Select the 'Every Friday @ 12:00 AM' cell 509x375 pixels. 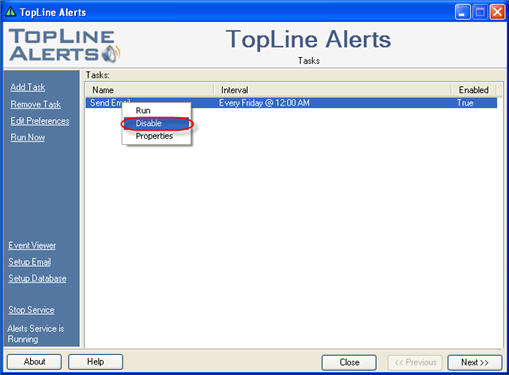(264, 103)
